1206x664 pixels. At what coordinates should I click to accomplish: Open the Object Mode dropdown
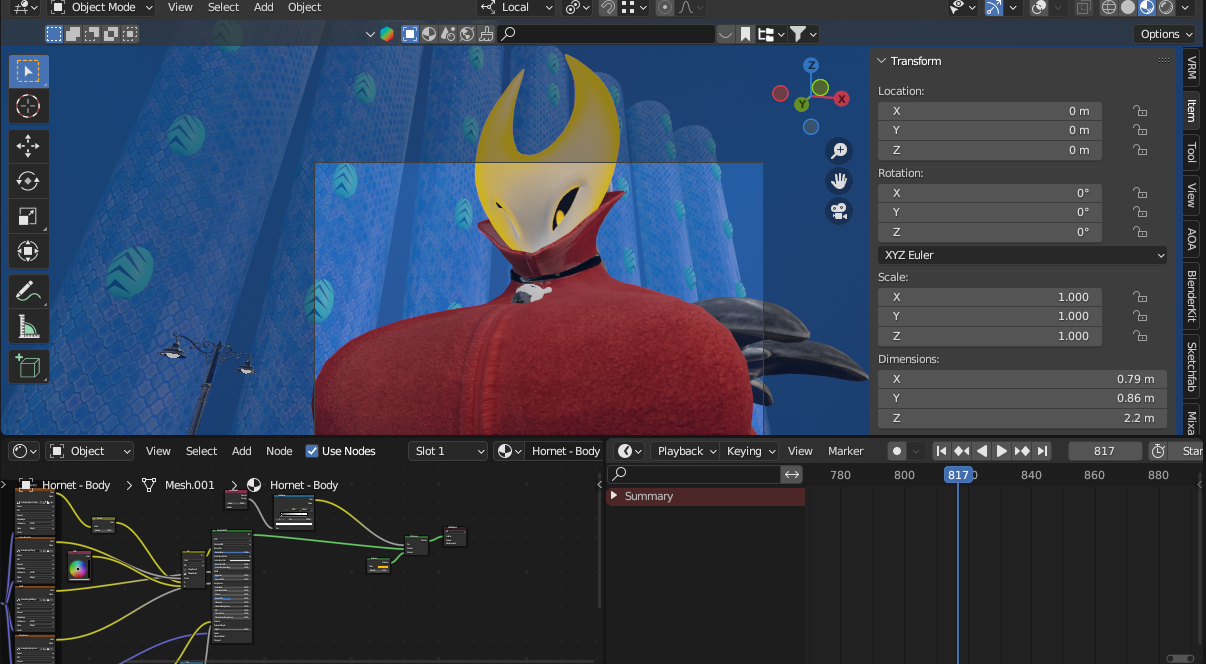click(x=101, y=7)
